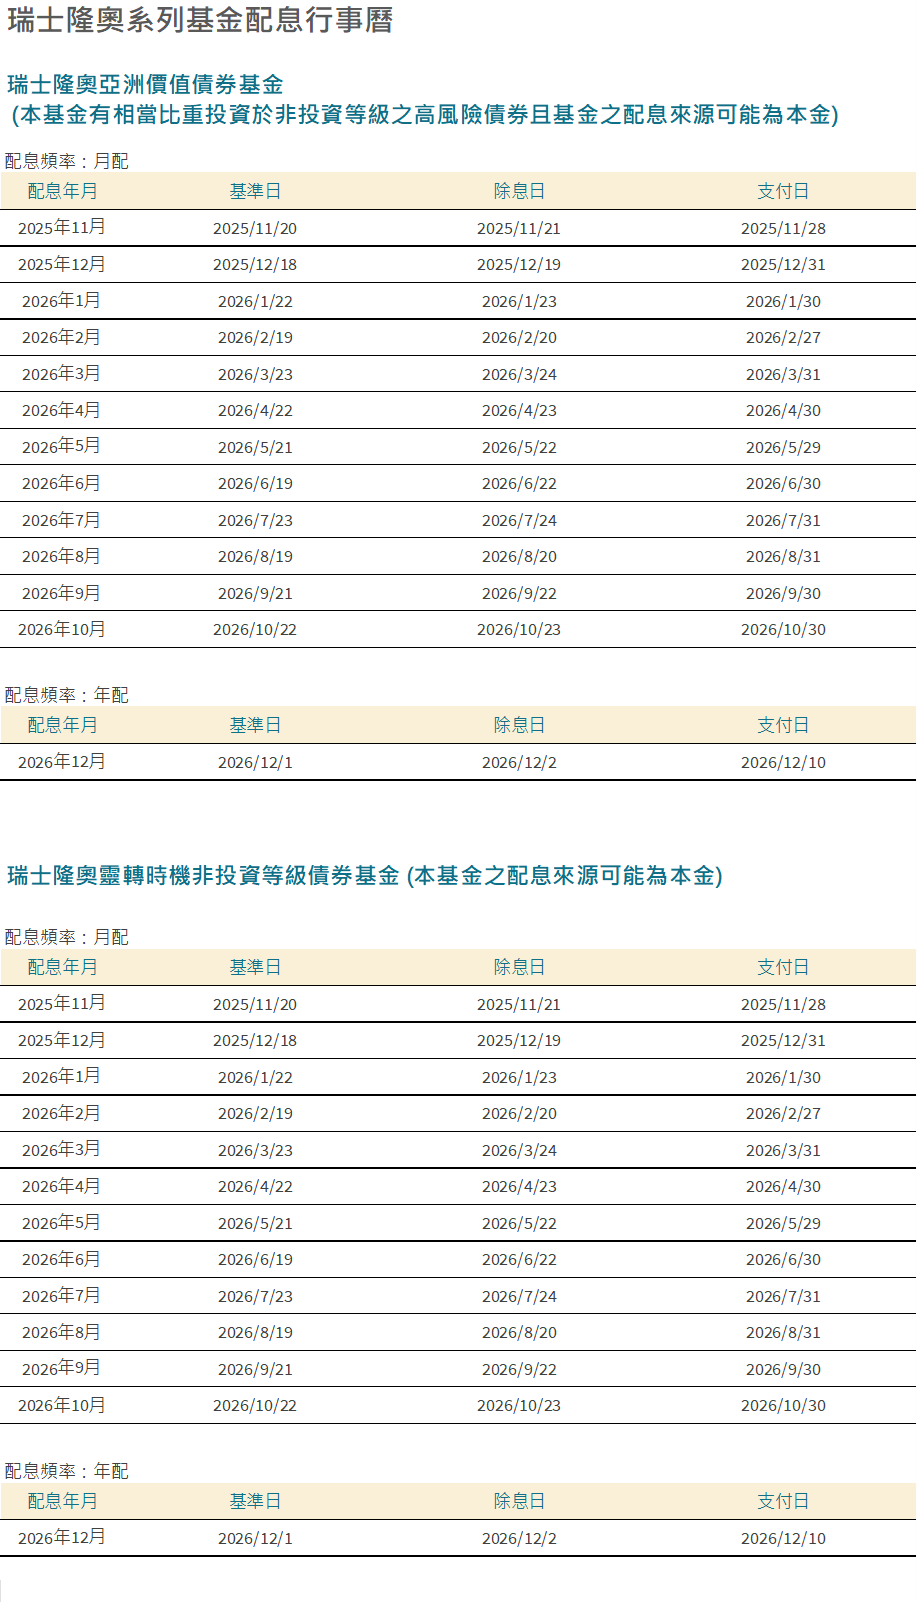Viewport: 917px width, 1604px height.
Task: Click 2026/9/30 payment date in 靈轉時機 fund table
Action: 783,1370
